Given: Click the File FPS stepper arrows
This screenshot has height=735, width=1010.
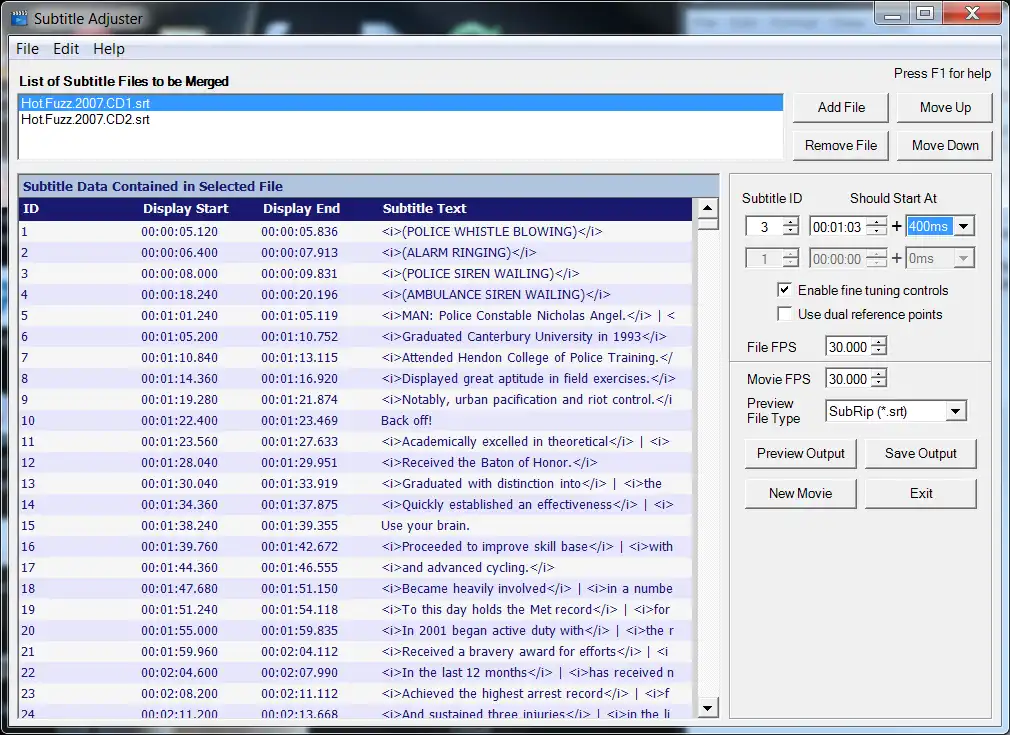Looking at the screenshot, I should pos(879,347).
